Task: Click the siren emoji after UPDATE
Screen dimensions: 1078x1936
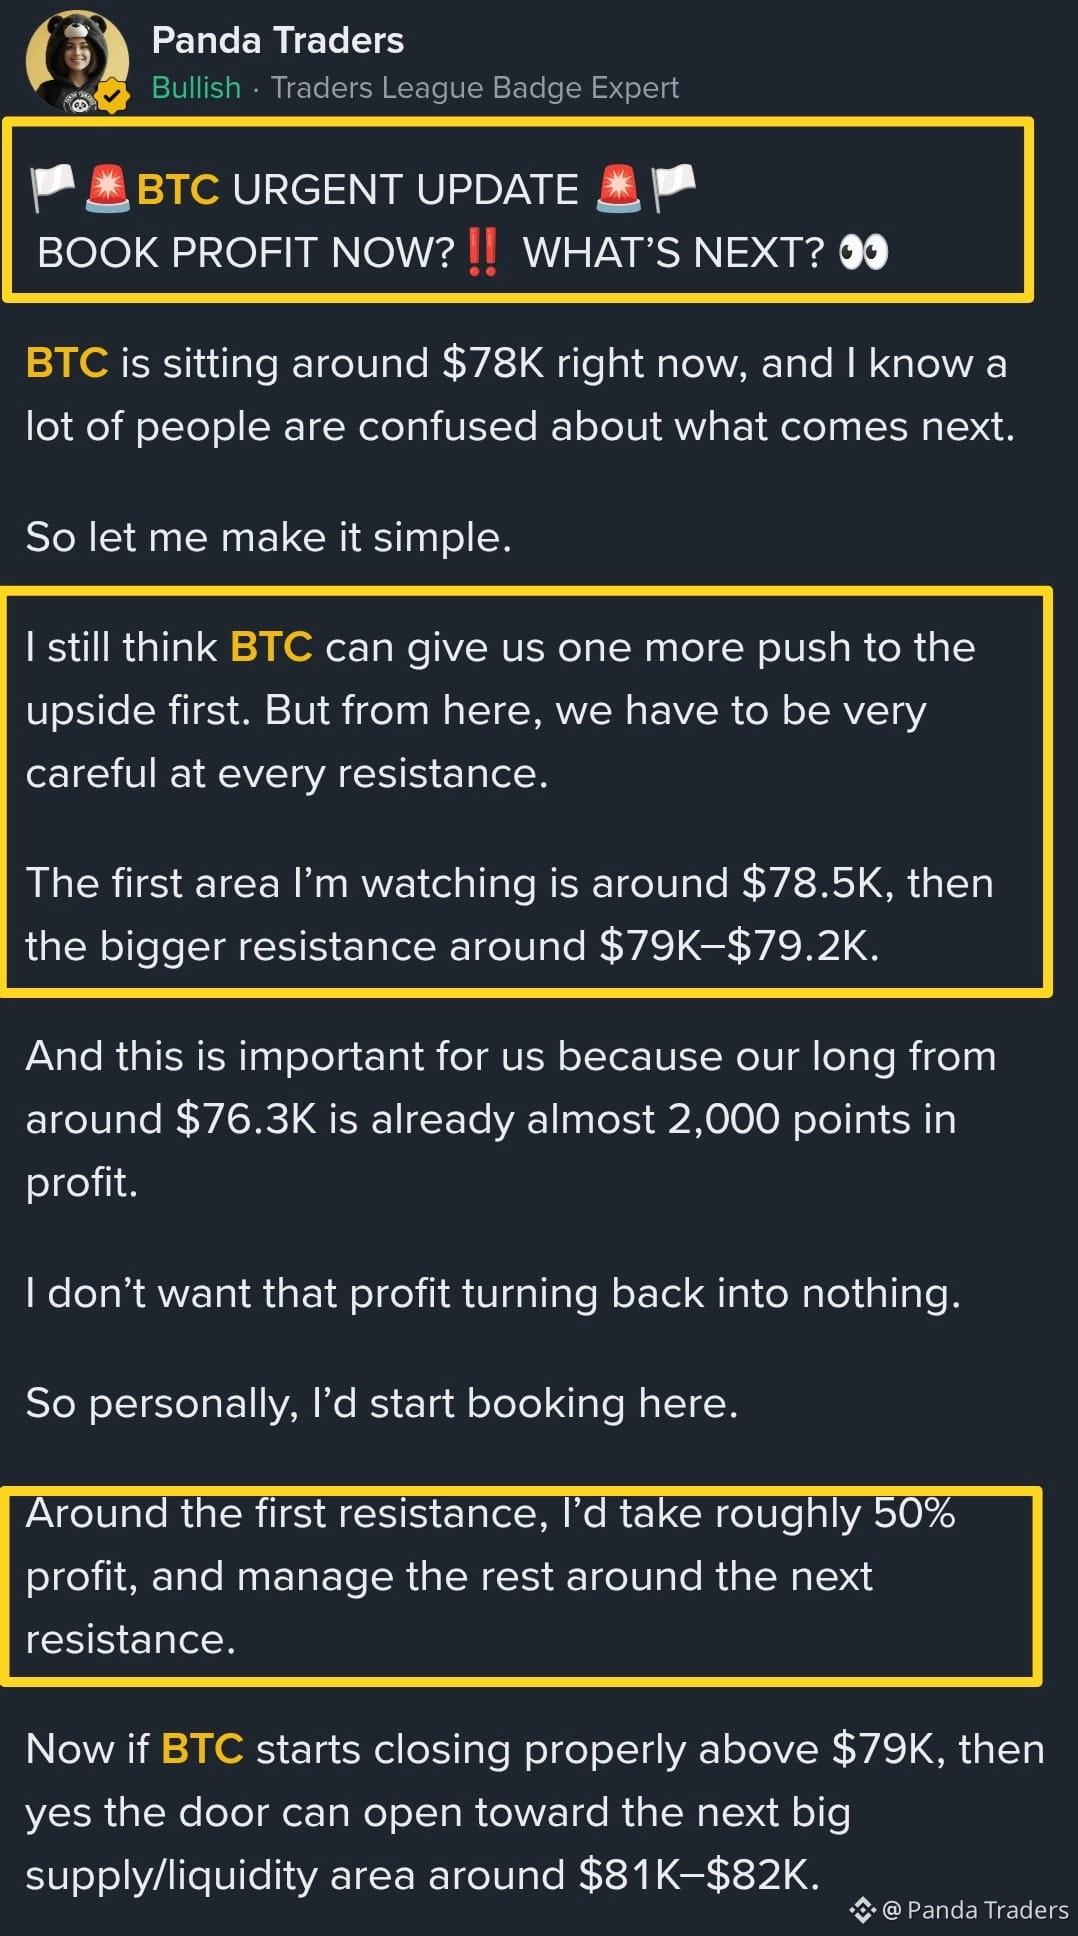Action: pos(618,188)
